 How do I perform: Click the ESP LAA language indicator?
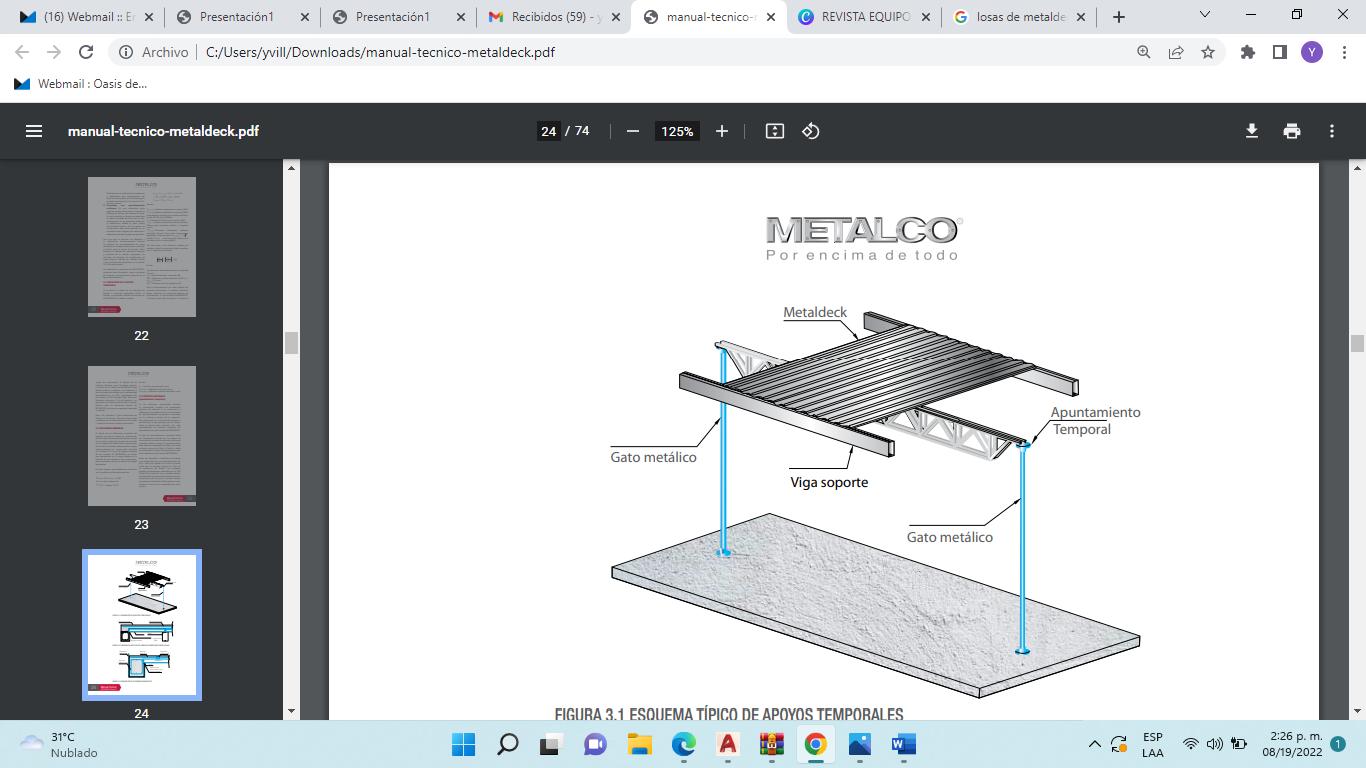[1153, 744]
